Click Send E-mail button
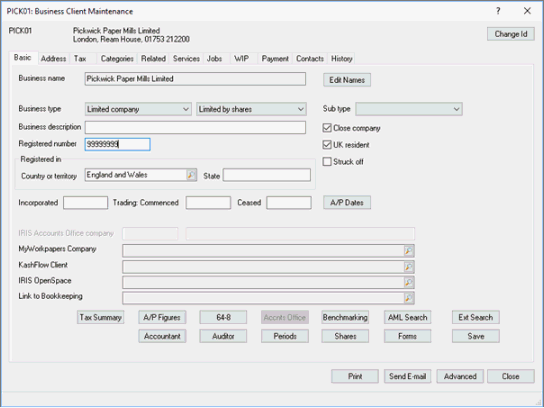 click(x=408, y=376)
